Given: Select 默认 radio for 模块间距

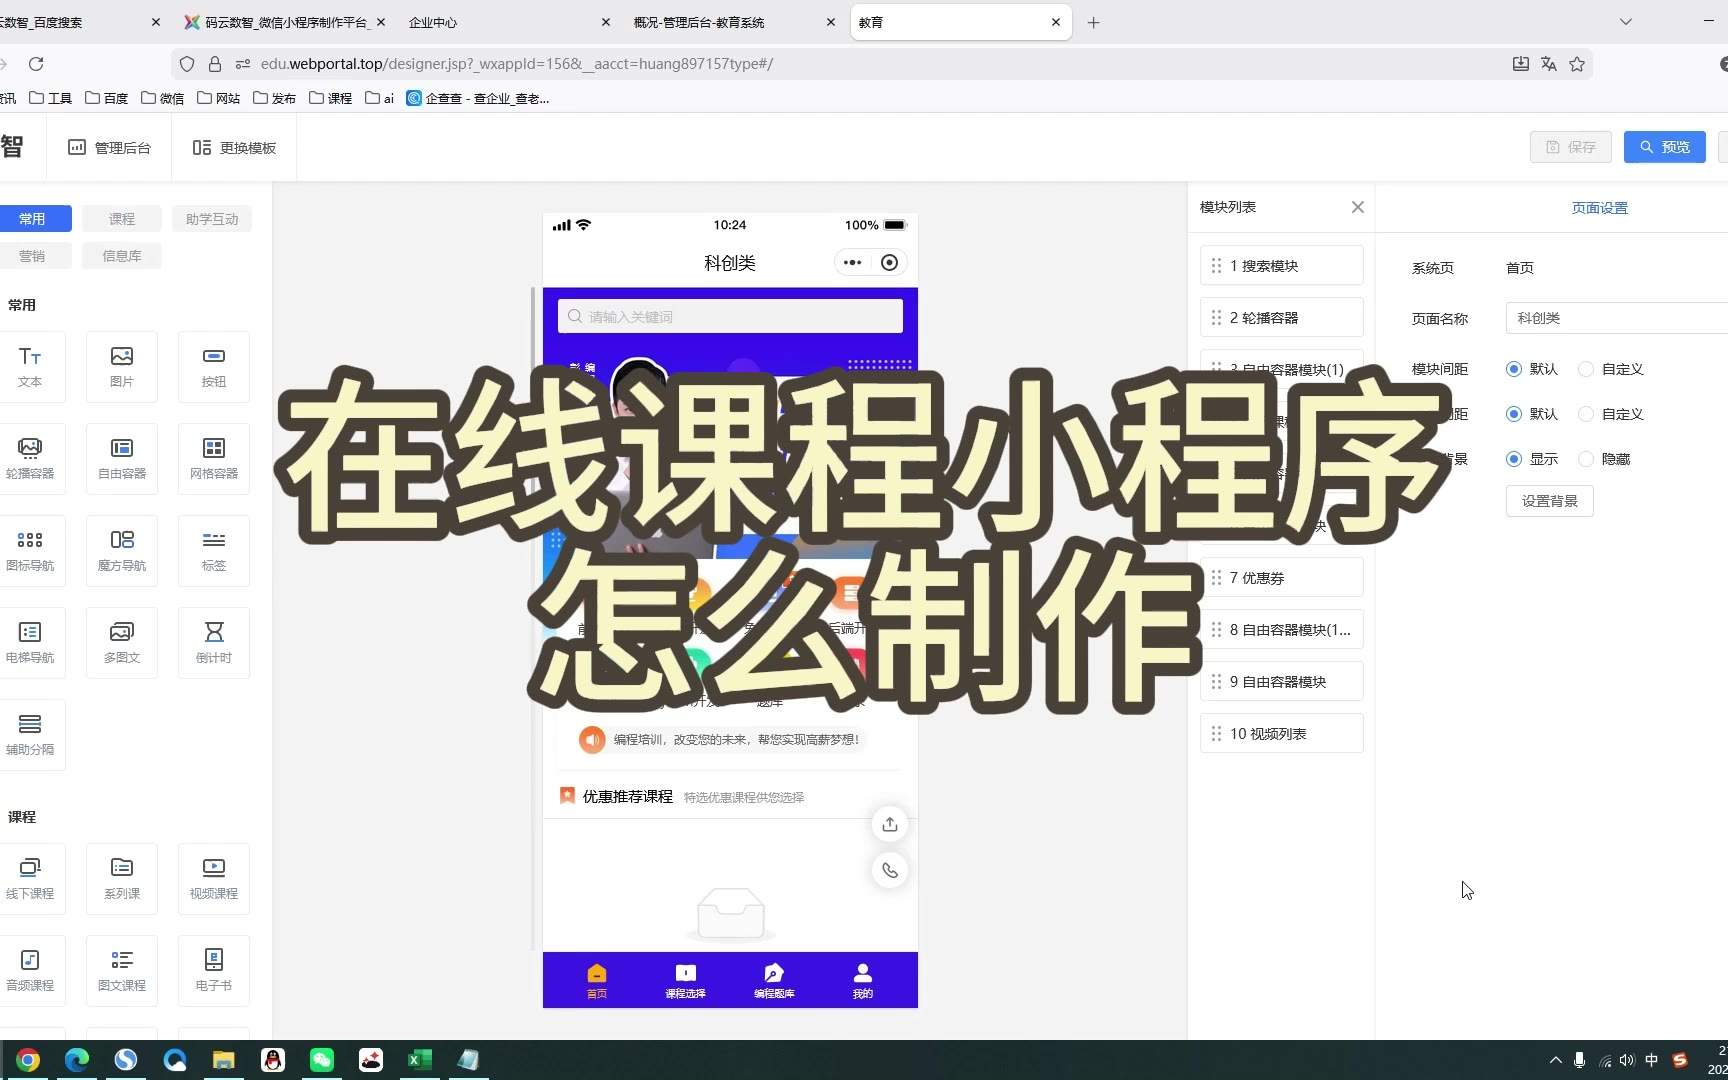Looking at the screenshot, I should (1514, 369).
